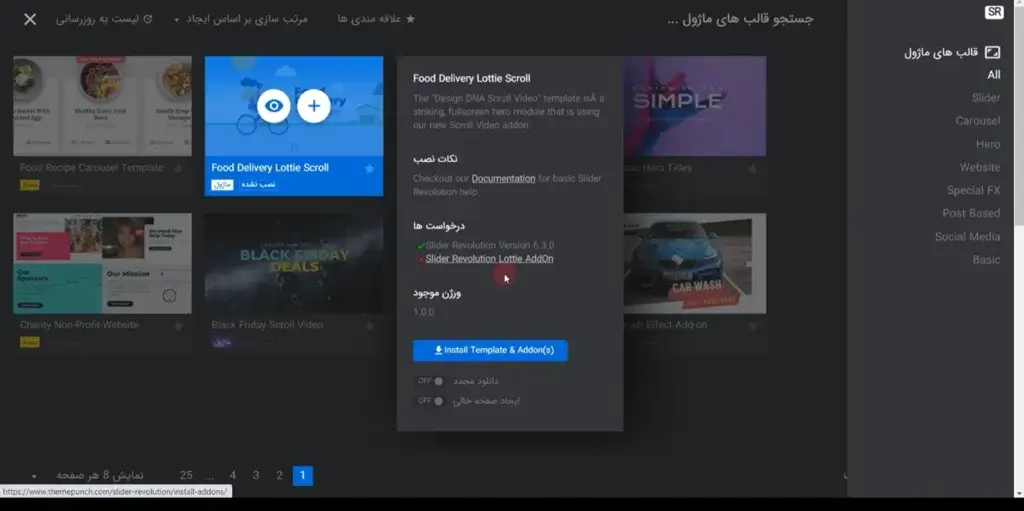The width and height of the screenshot is (1024, 511).
Task: Open Slider Revolution Lottie AddOn link
Action: click(489, 259)
